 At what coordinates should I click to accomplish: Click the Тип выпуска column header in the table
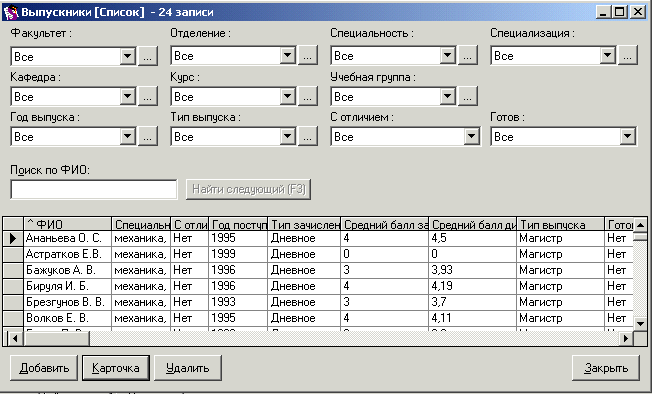[x=561, y=224]
